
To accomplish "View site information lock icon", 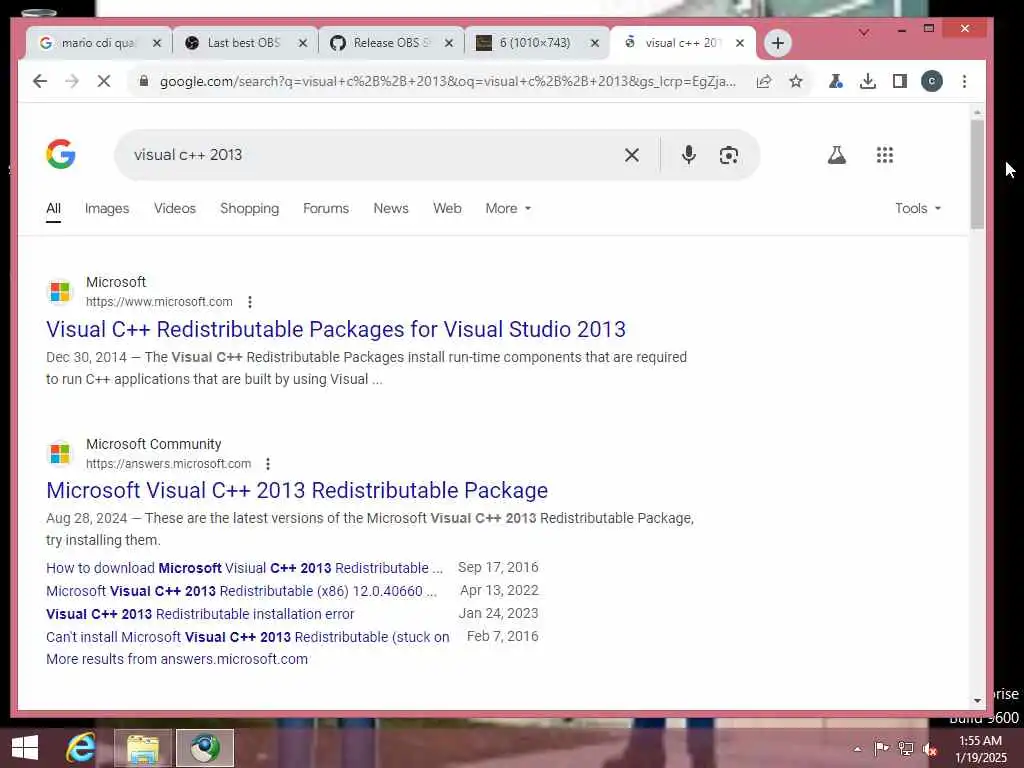I will [x=144, y=81].
